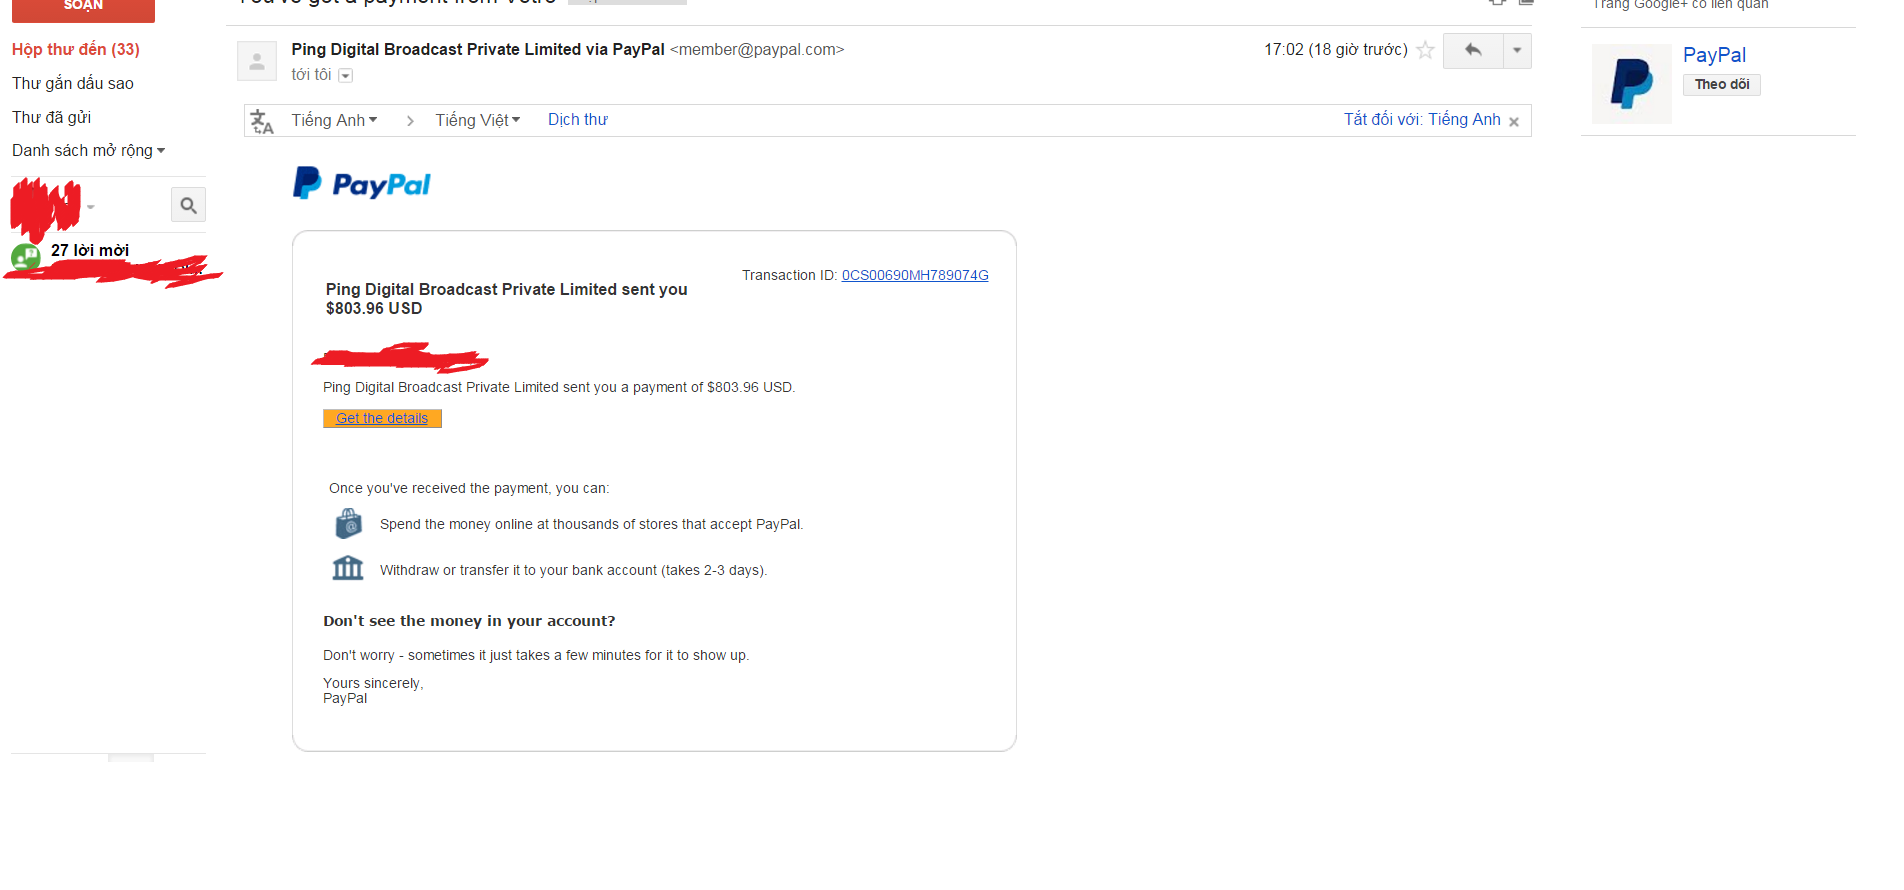The width and height of the screenshot is (1904, 890).
Task: Open more reply options dropdown arrow
Action: [1517, 50]
